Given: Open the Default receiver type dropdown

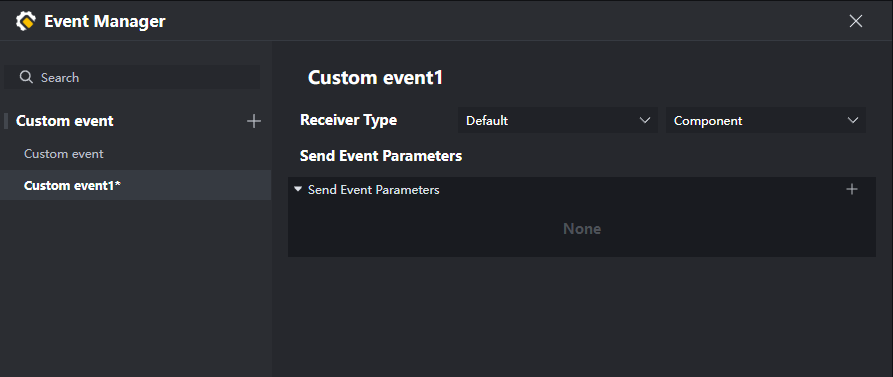Looking at the screenshot, I should pyautogui.click(x=558, y=120).
